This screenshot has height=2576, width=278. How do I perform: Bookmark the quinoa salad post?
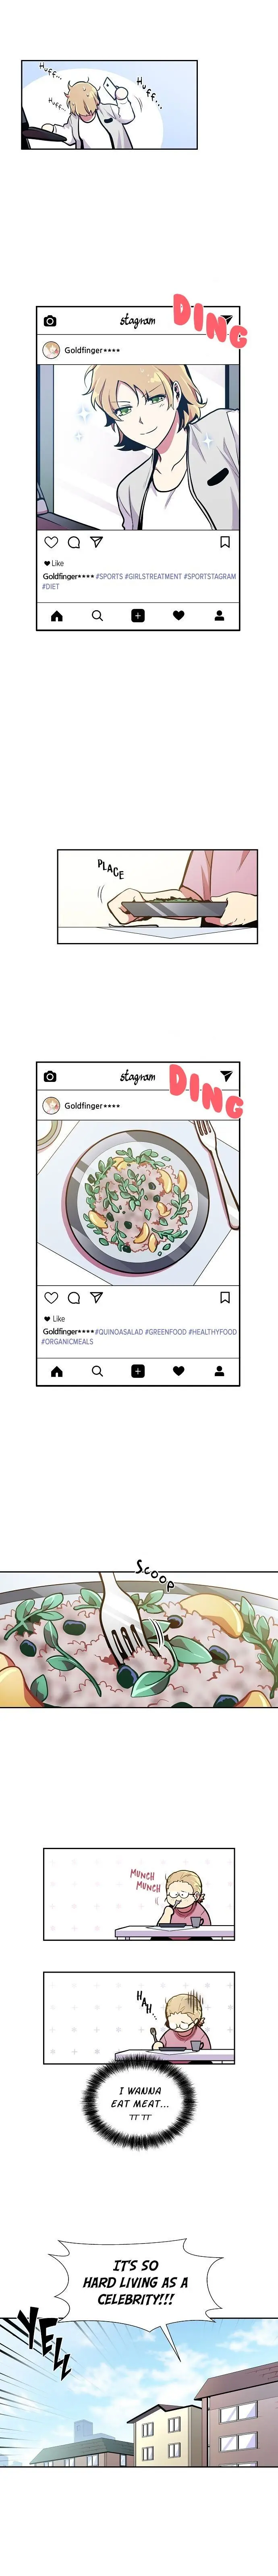[x=225, y=1297]
